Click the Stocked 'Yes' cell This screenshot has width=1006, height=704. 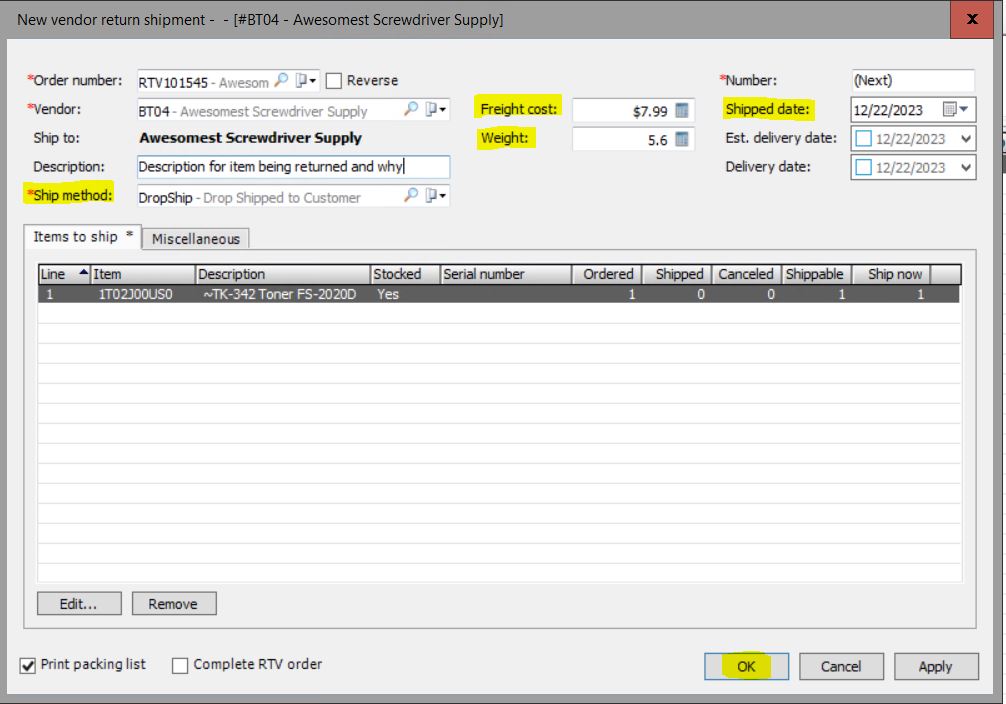(x=388, y=294)
